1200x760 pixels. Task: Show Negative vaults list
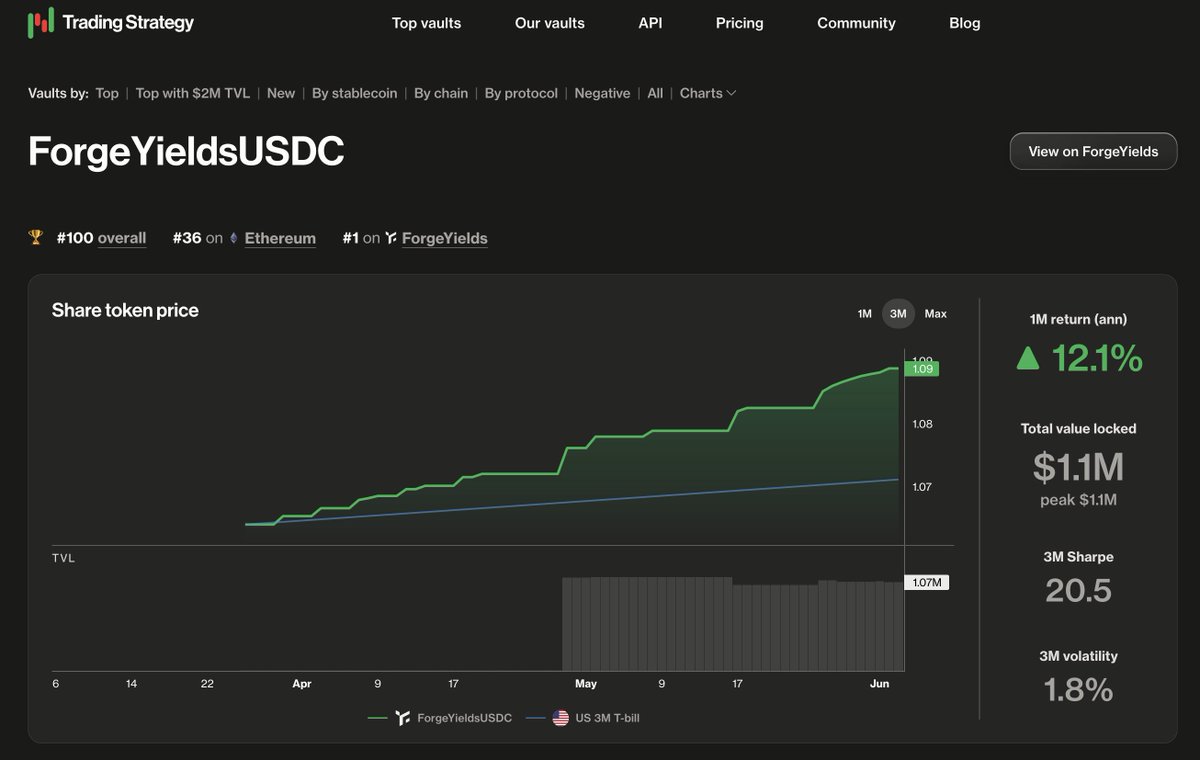(602, 93)
